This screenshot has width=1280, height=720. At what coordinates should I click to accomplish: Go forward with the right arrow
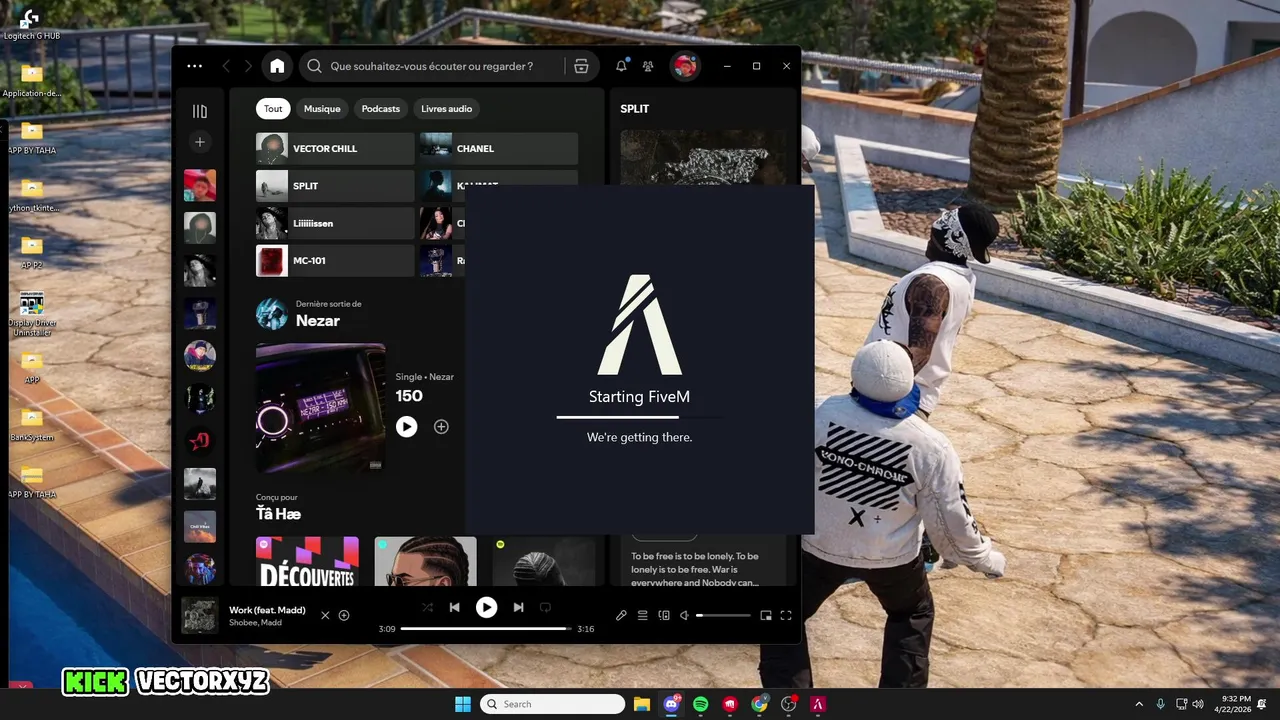tap(248, 66)
